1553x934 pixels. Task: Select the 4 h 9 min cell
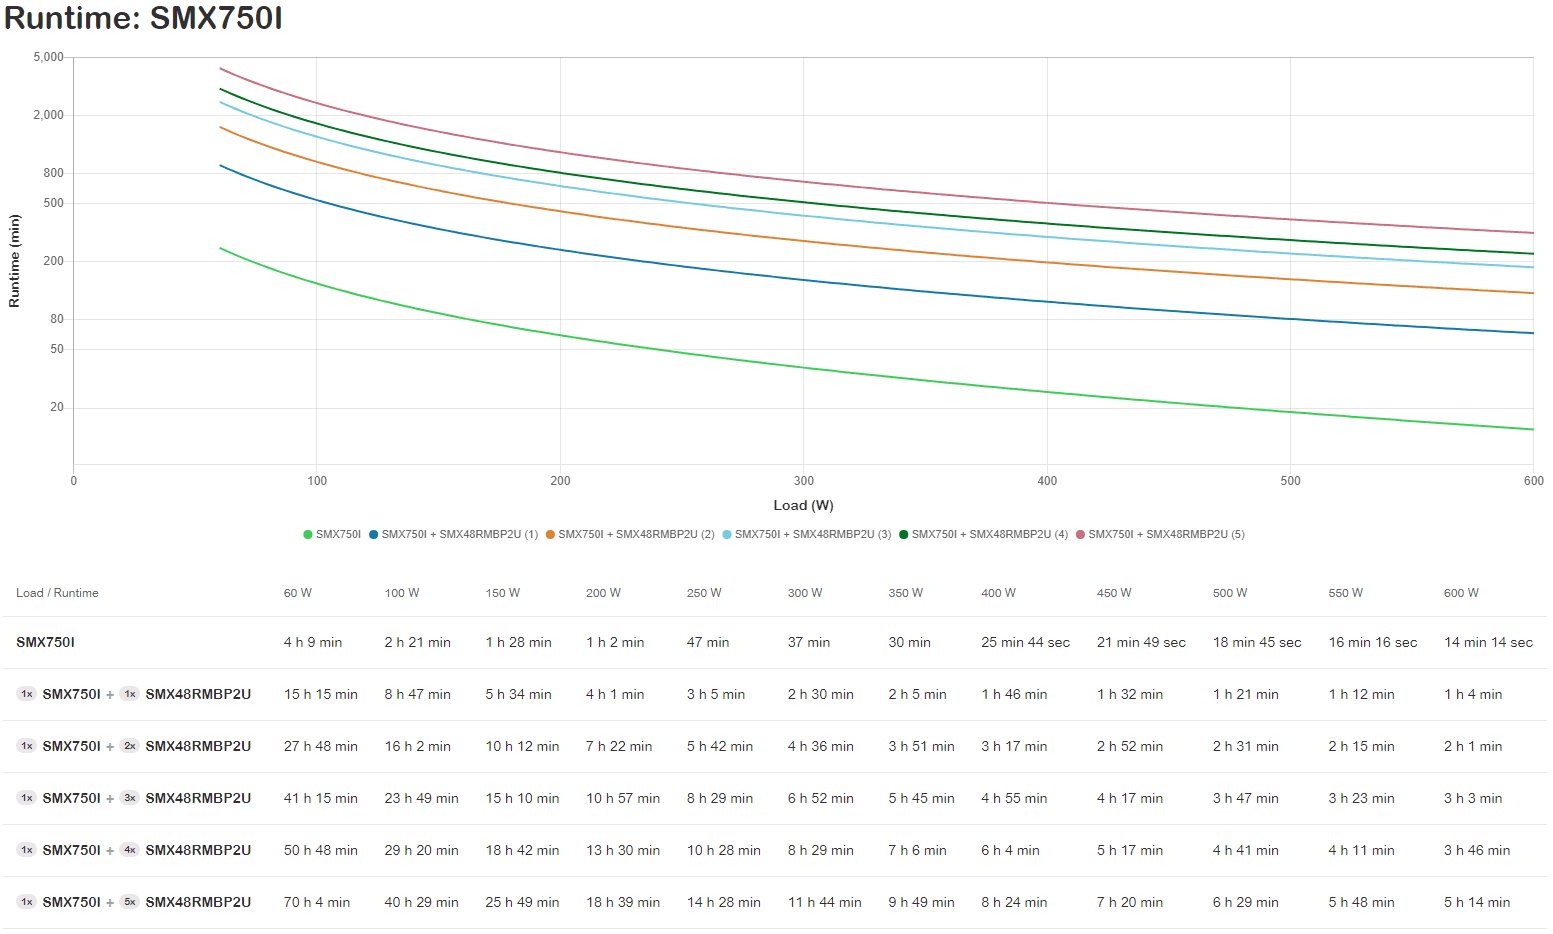click(313, 642)
